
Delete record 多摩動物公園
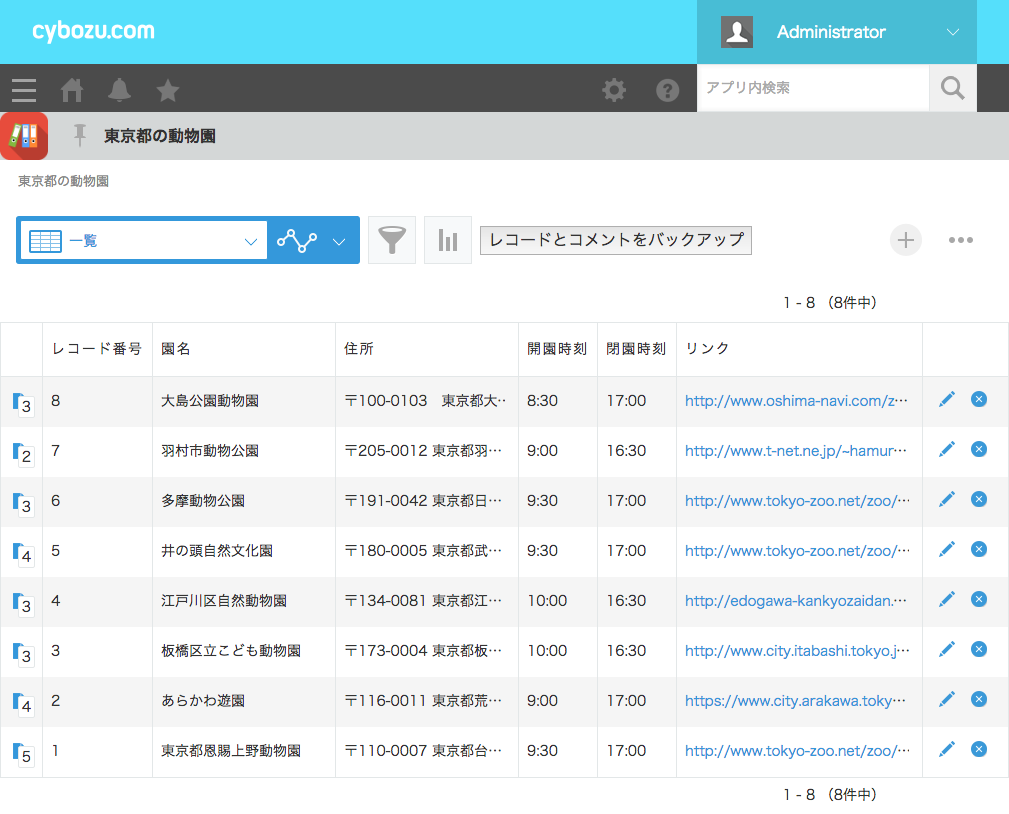[x=979, y=499]
